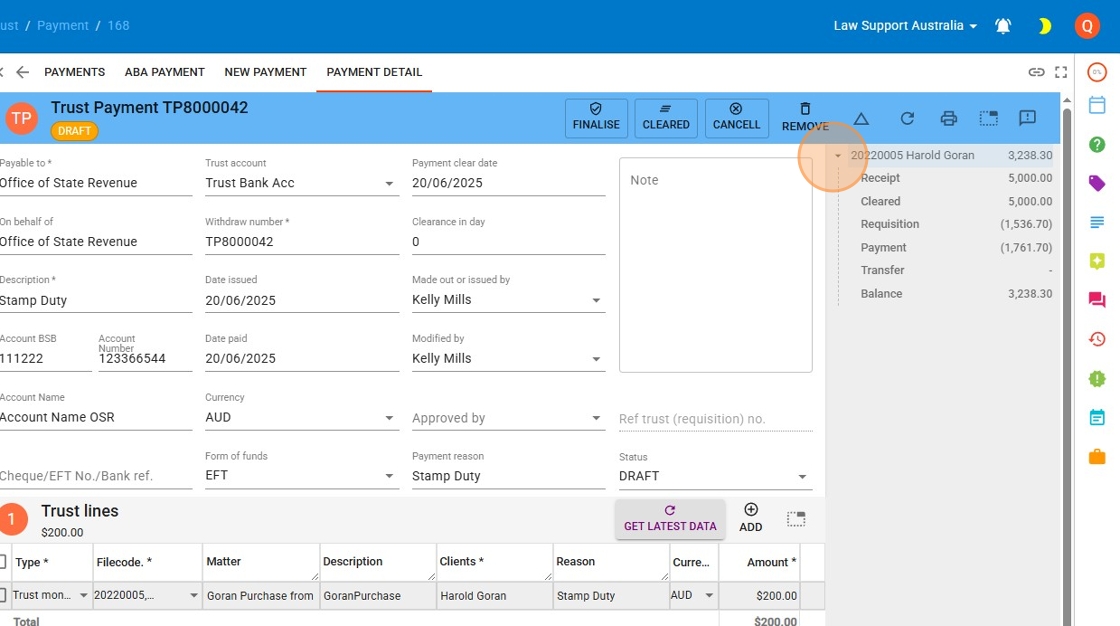The height and width of the screenshot is (626, 1120).
Task: Tick the first trust line row checkbox
Action: [3, 595]
